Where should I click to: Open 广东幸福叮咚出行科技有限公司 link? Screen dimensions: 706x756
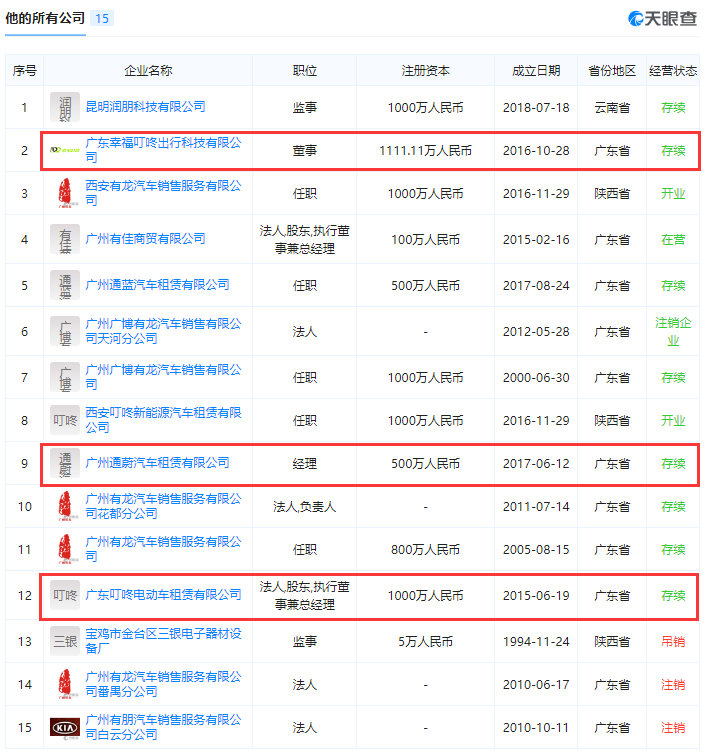[163, 150]
